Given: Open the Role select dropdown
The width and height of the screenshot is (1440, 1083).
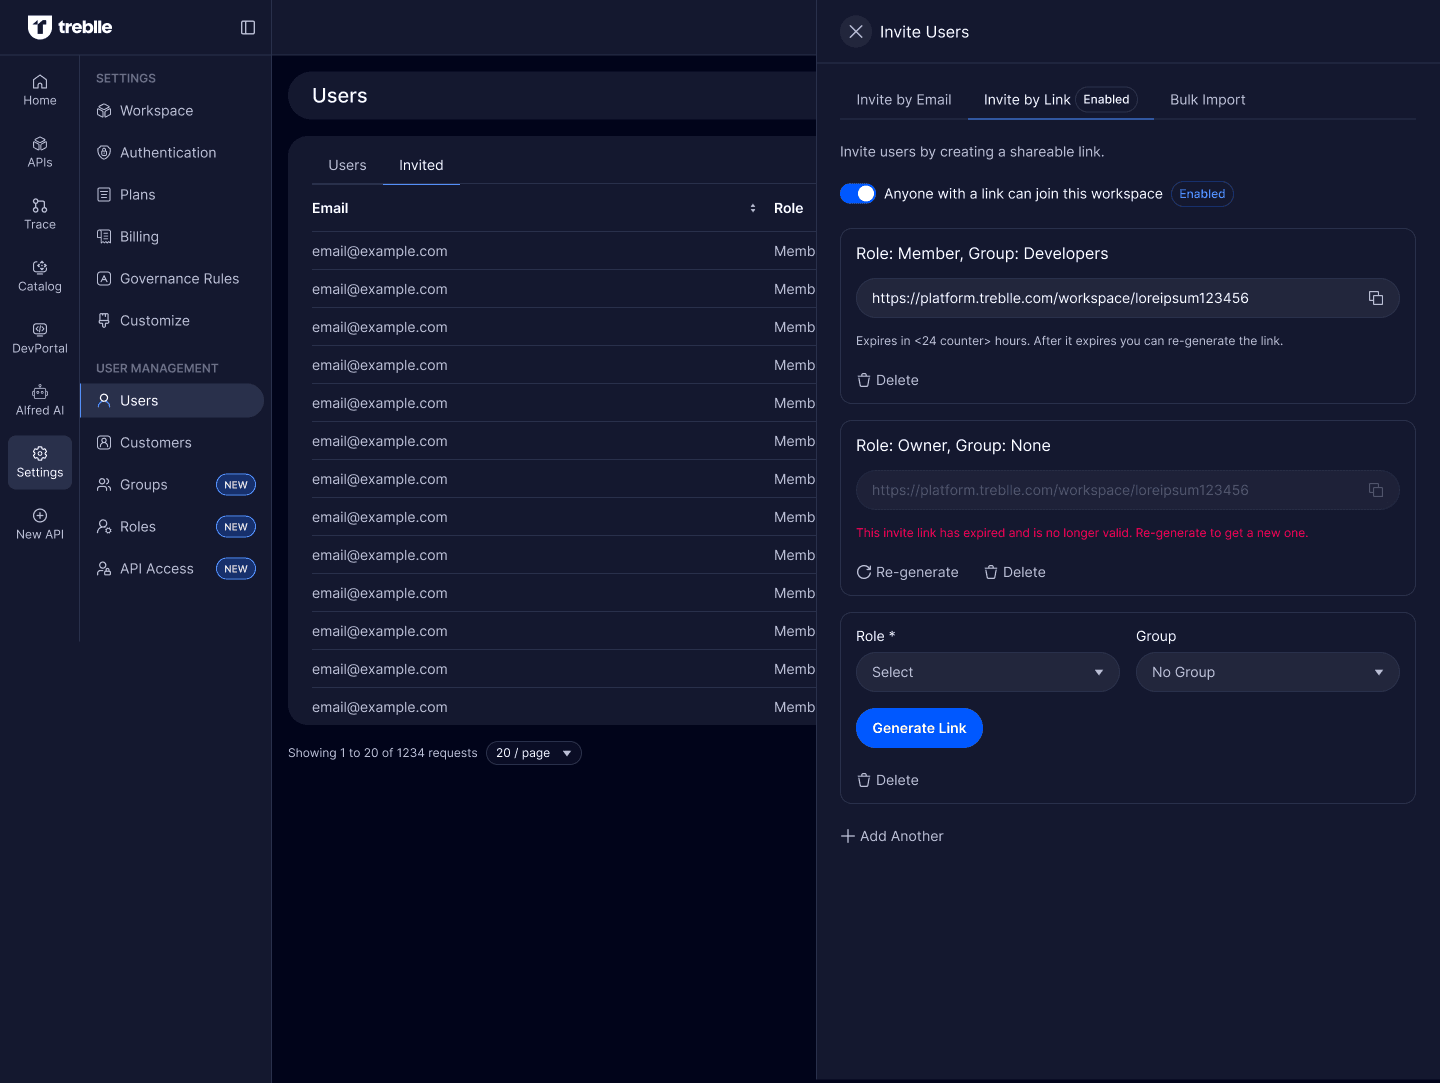Looking at the screenshot, I should [987, 672].
